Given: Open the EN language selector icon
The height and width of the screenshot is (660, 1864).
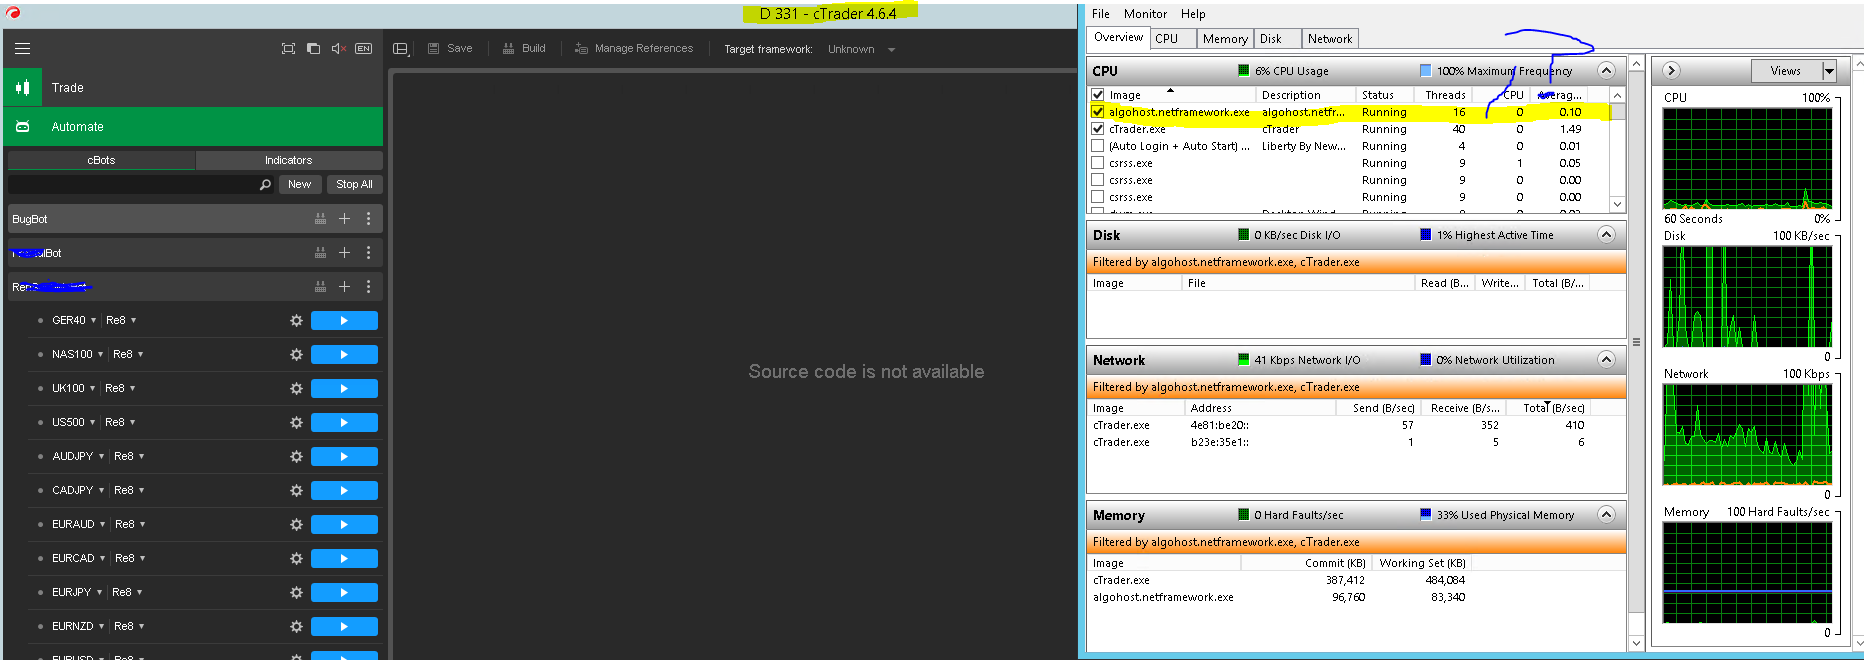Looking at the screenshot, I should click(364, 48).
